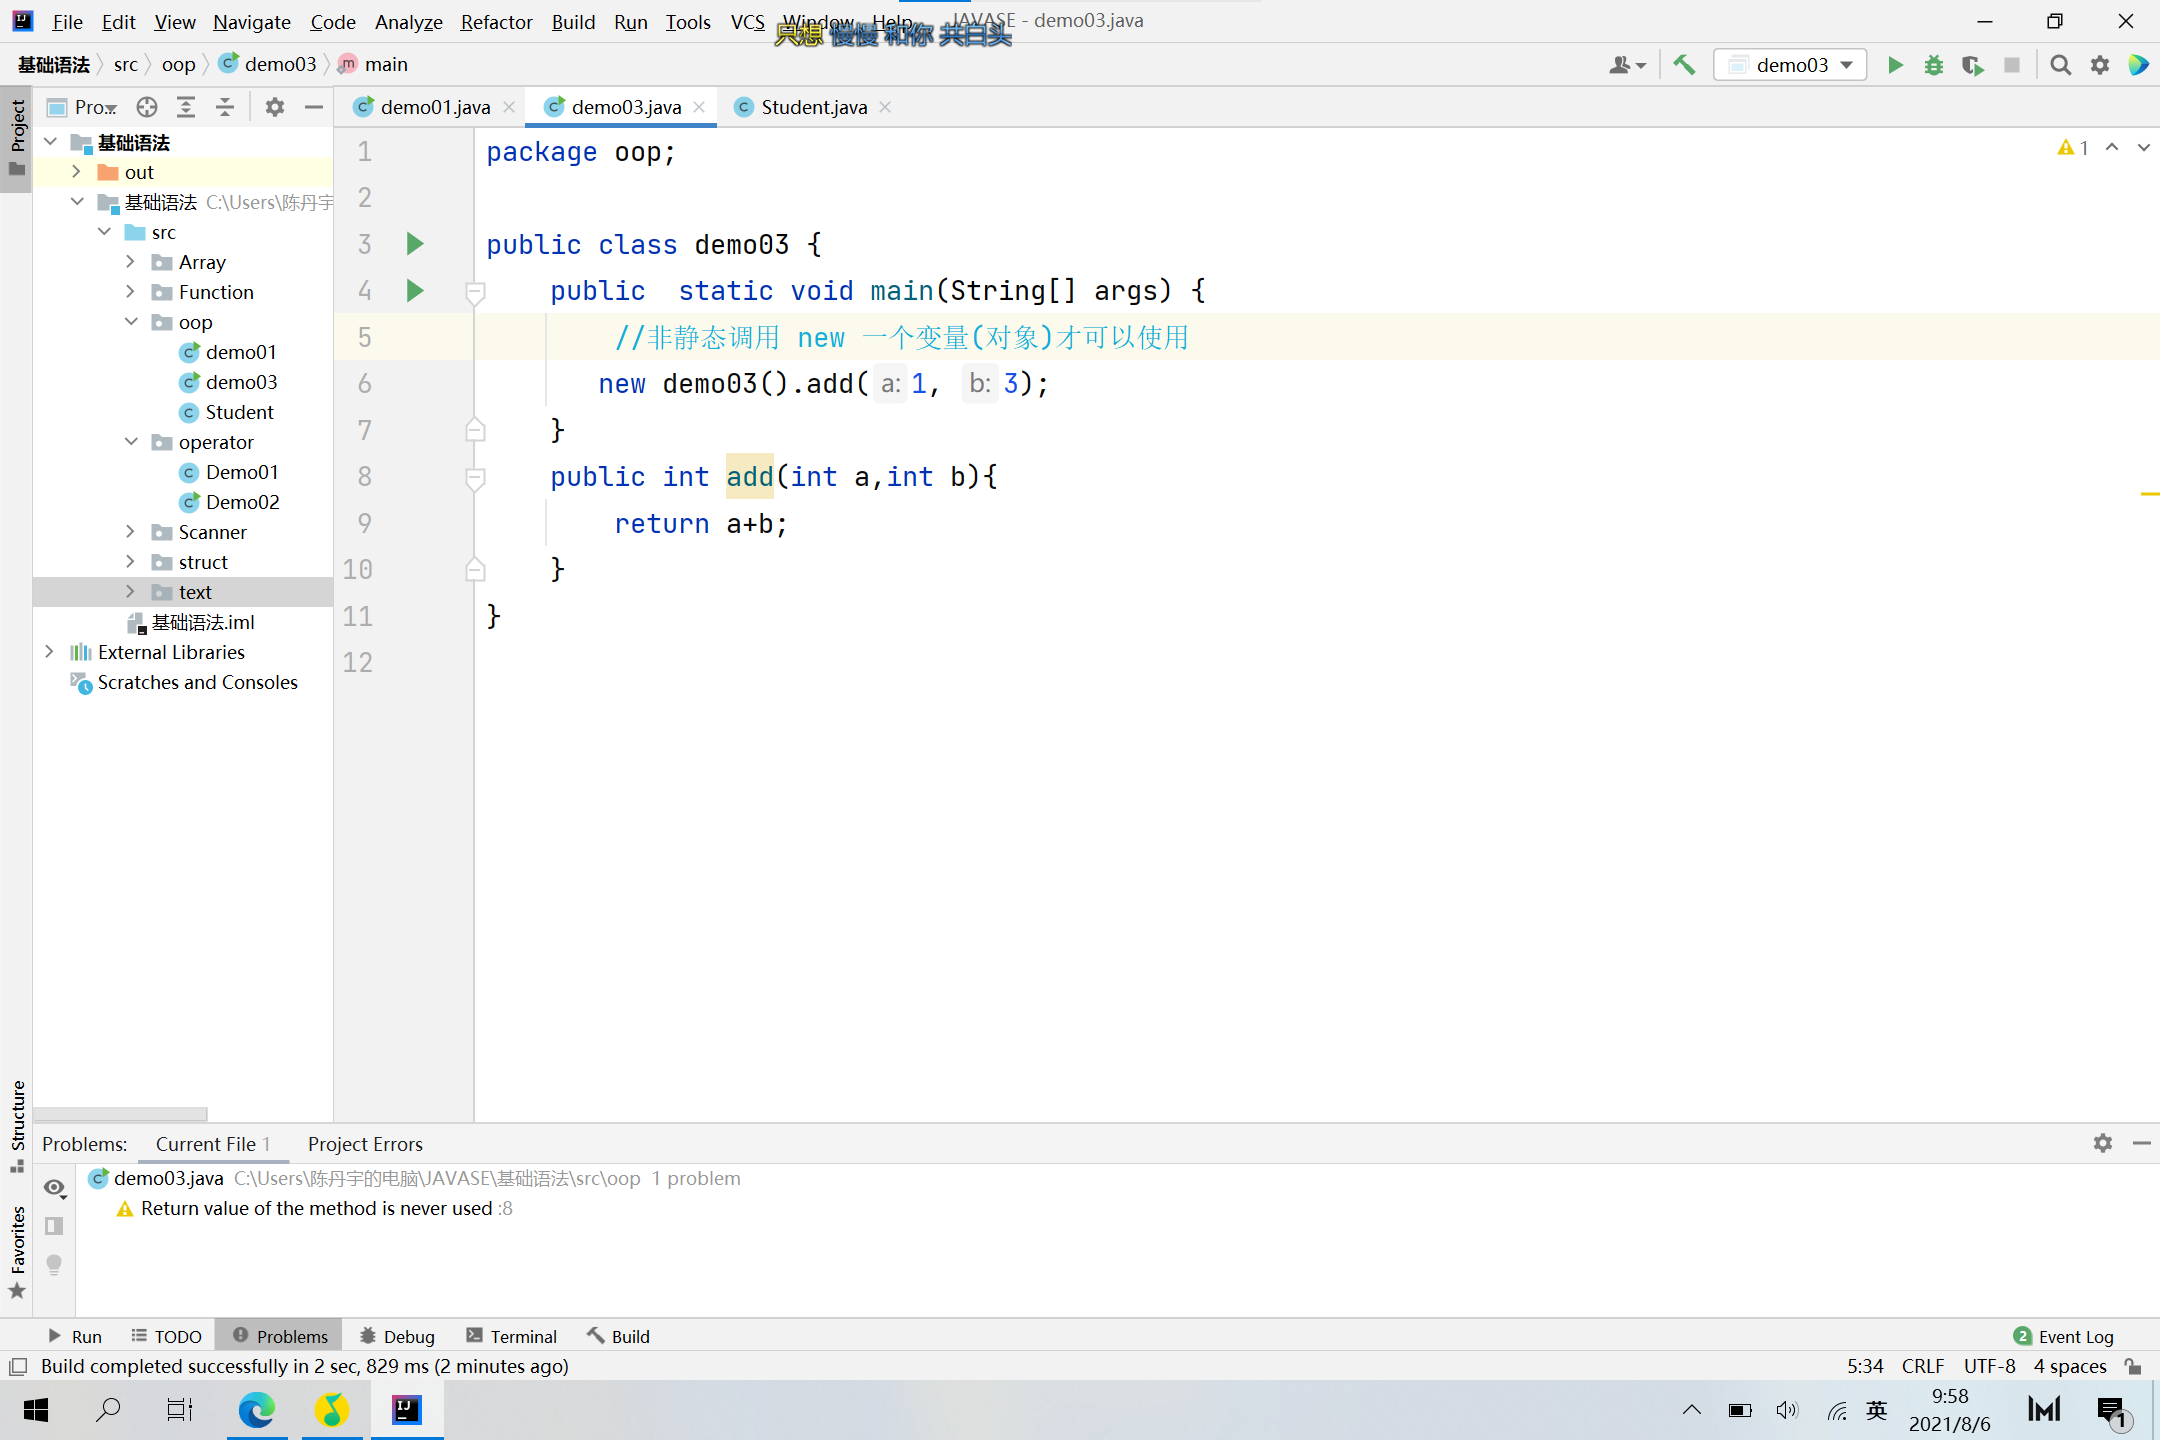
Task: Open the demo03 run configuration dropdown
Action: pyautogui.click(x=1790, y=65)
